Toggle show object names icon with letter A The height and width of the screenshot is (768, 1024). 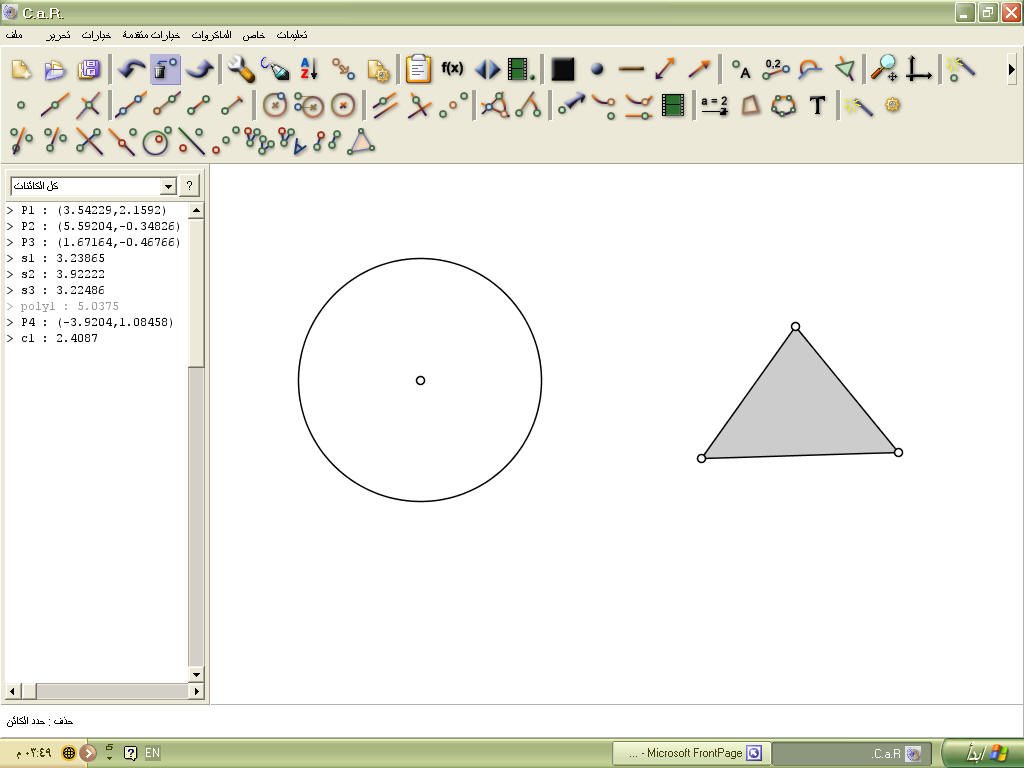(741, 69)
